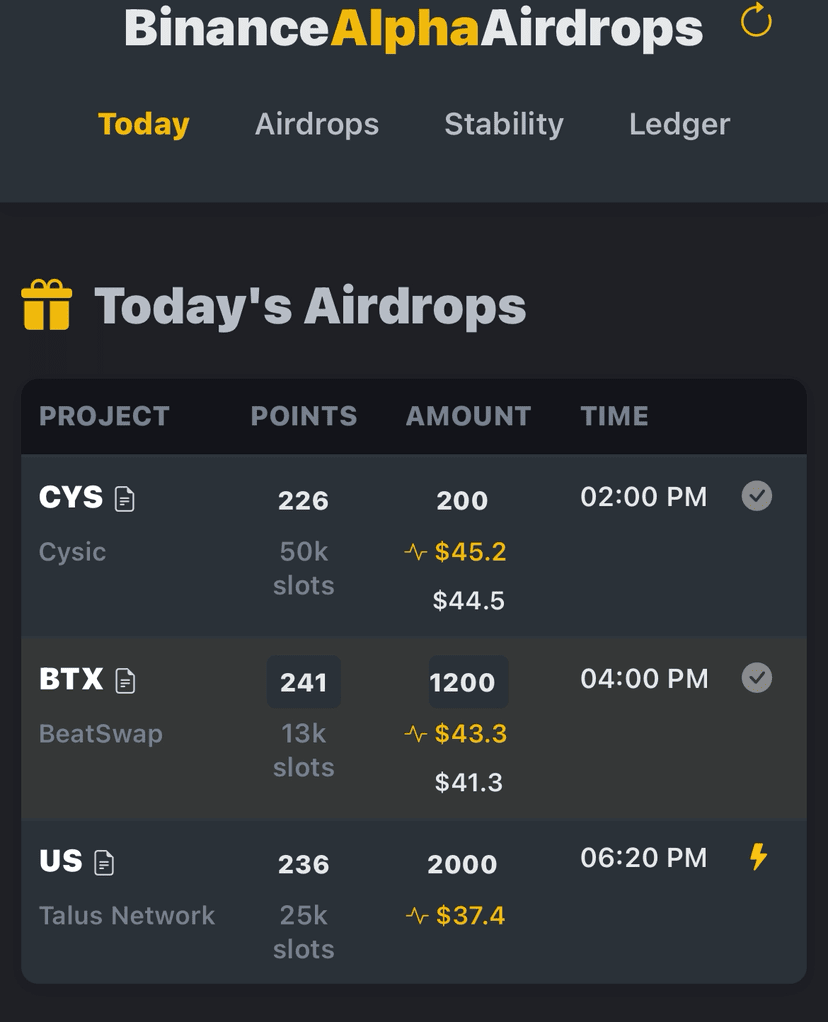Click the BinanceAlphaAirdrops site title
Viewport: 828px width, 1022px height.
click(x=413, y=28)
